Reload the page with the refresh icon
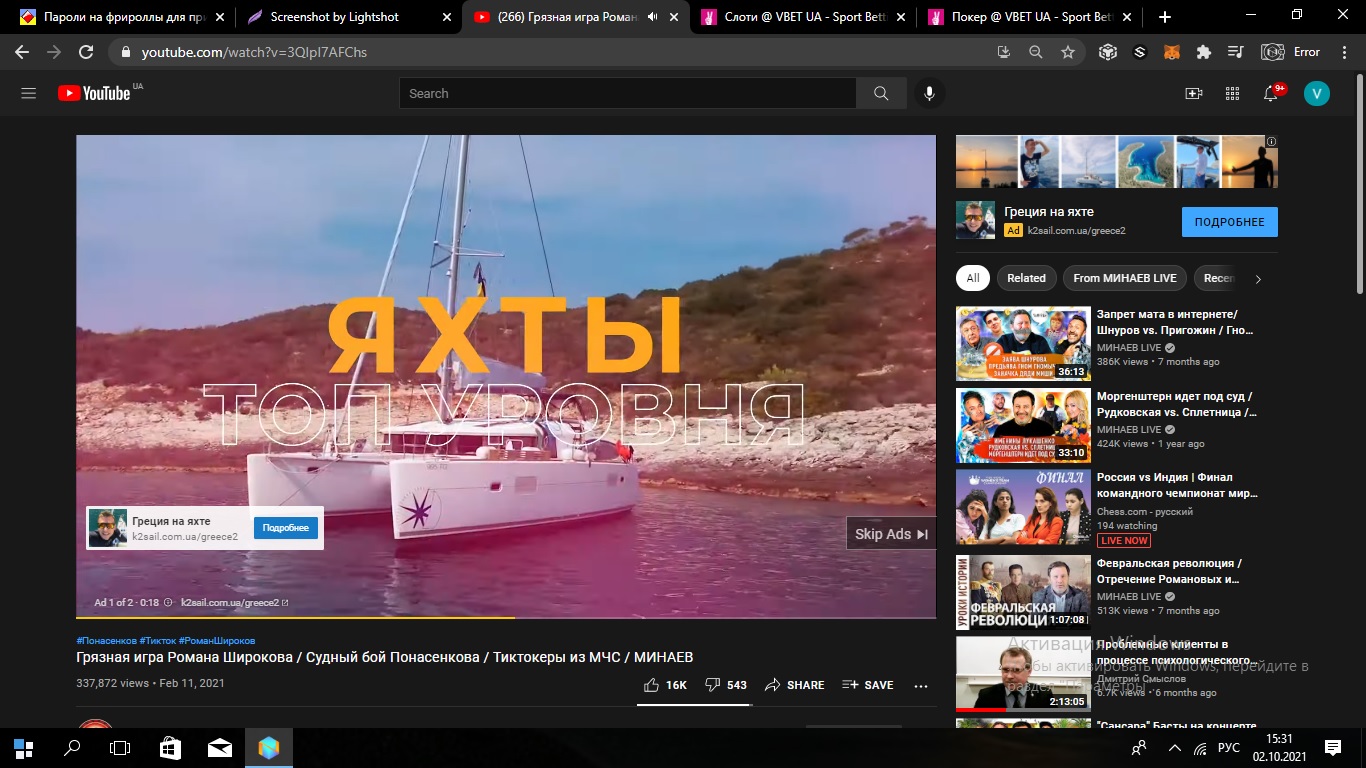1366x768 pixels. [x=86, y=52]
